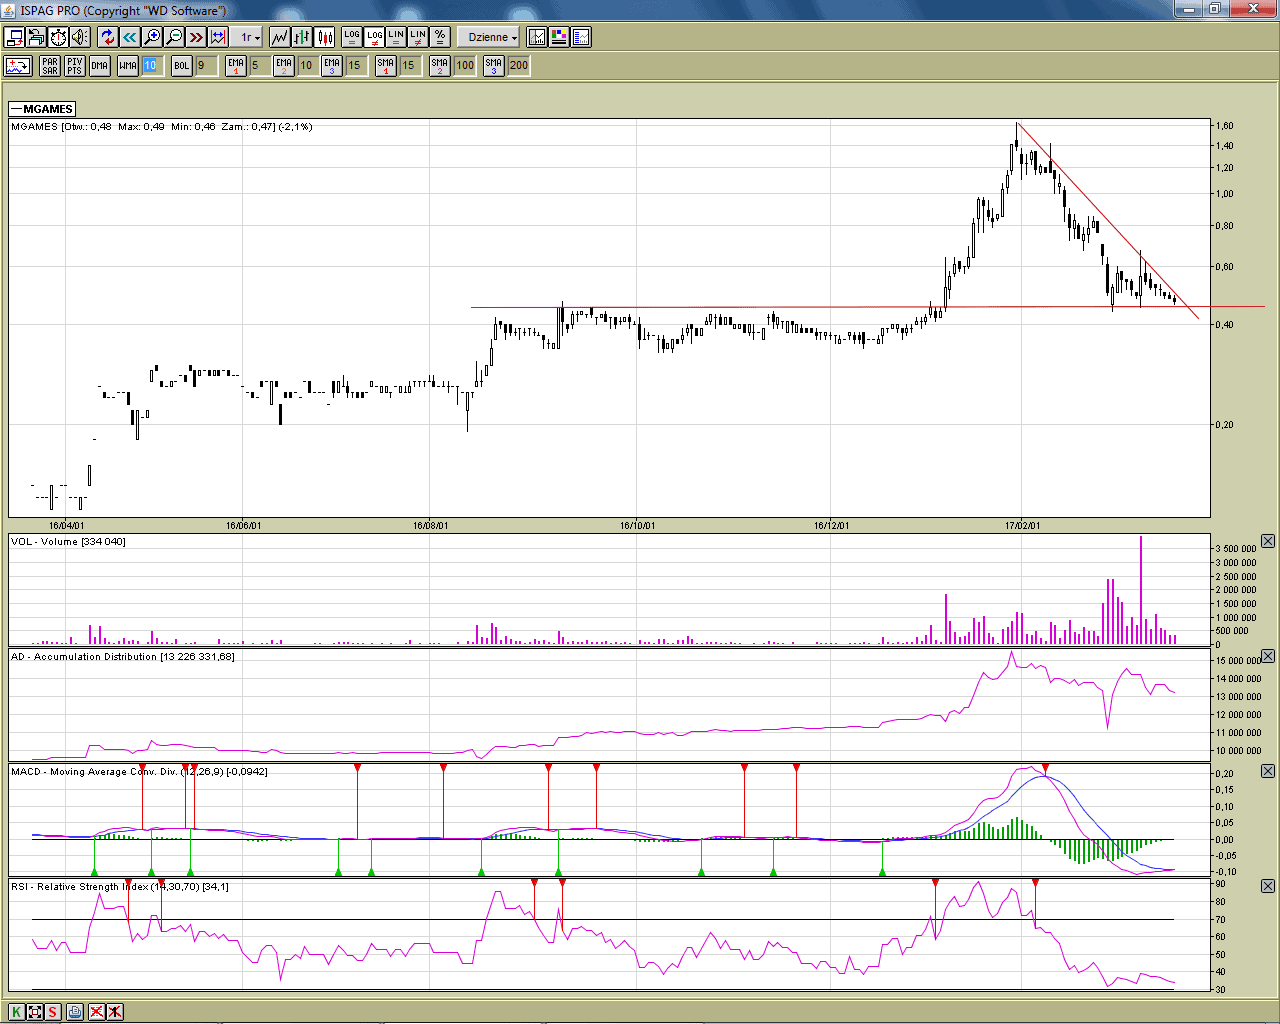This screenshot has height=1024, width=1280.
Task: Select the candlestick chart type icon
Action: pos(325,37)
